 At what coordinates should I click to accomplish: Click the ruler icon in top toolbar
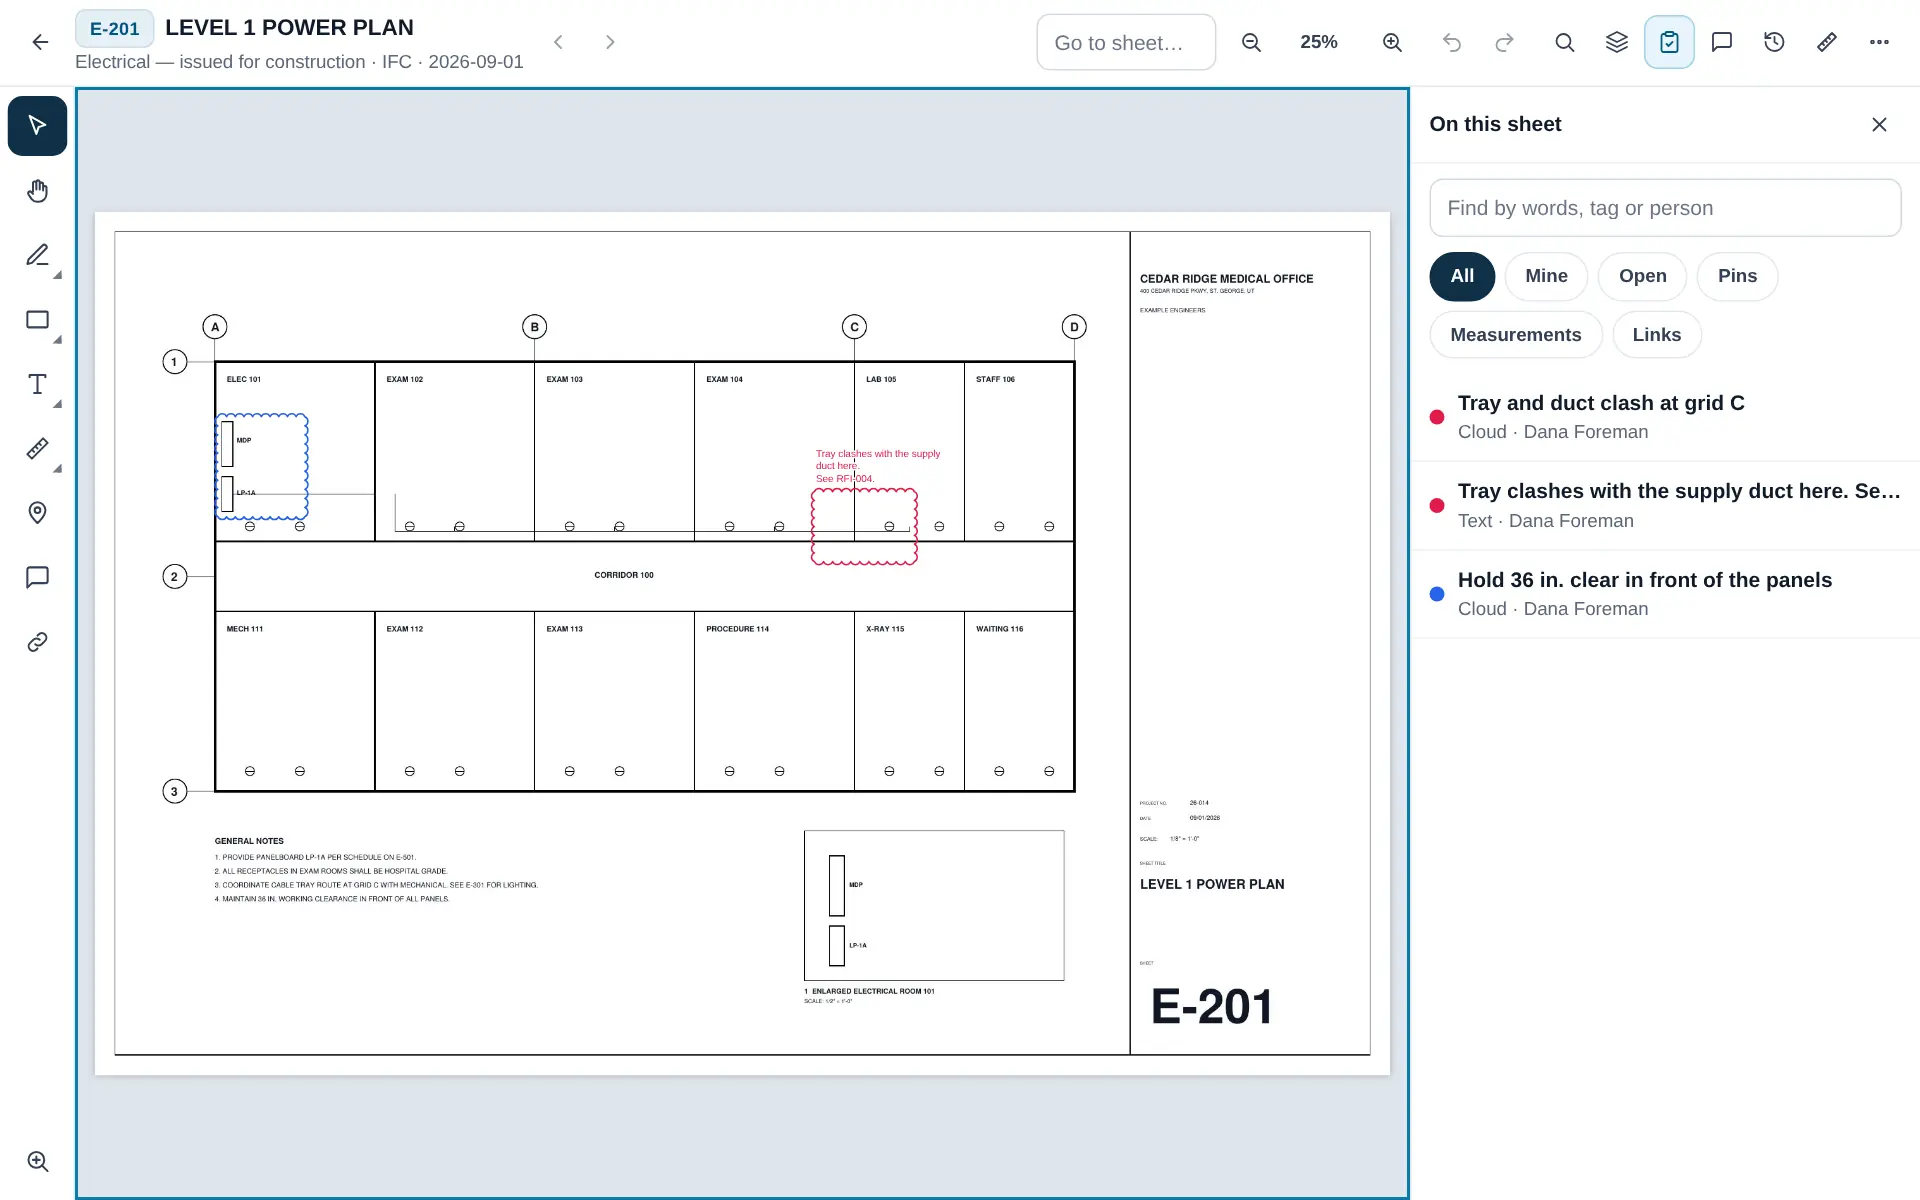coord(1827,42)
